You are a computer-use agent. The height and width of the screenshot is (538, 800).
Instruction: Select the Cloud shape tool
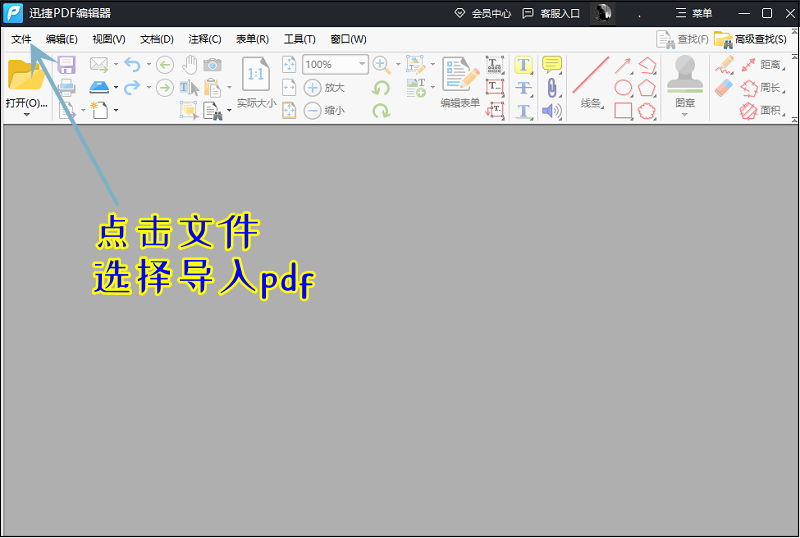point(646,111)
